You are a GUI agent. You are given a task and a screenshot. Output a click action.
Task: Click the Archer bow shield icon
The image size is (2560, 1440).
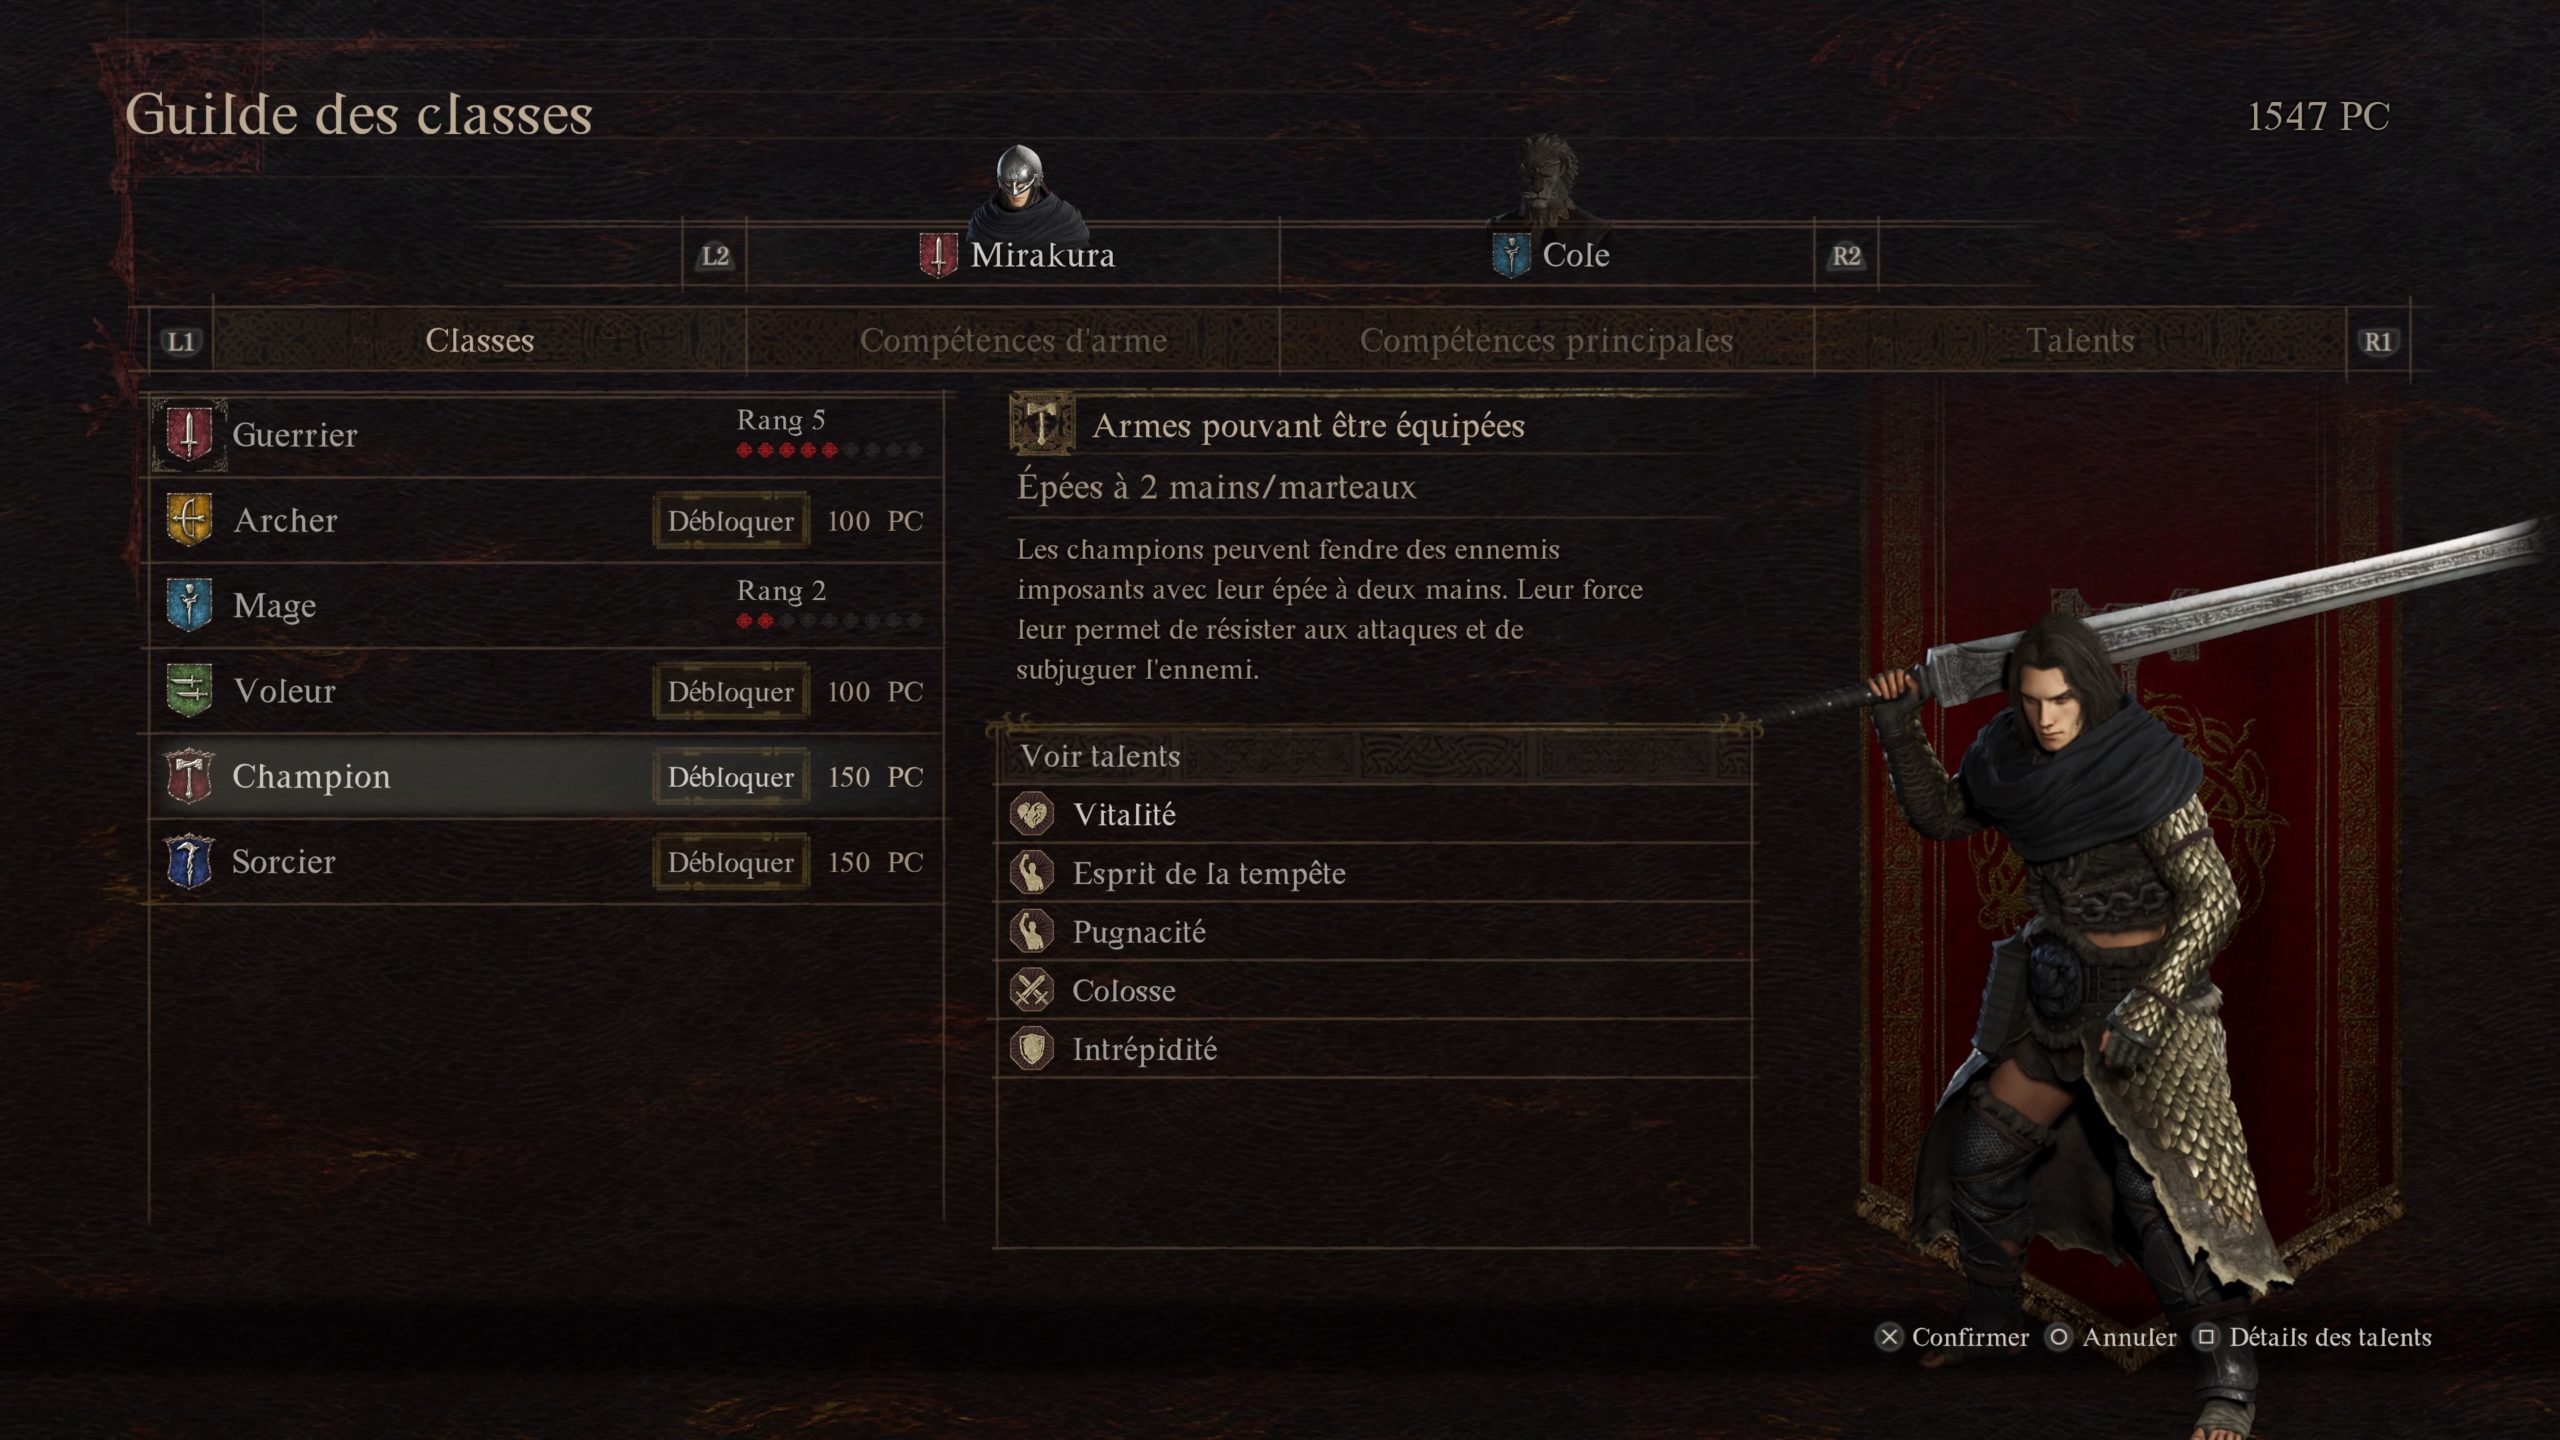pyautogui.click(x=188, y=520)
